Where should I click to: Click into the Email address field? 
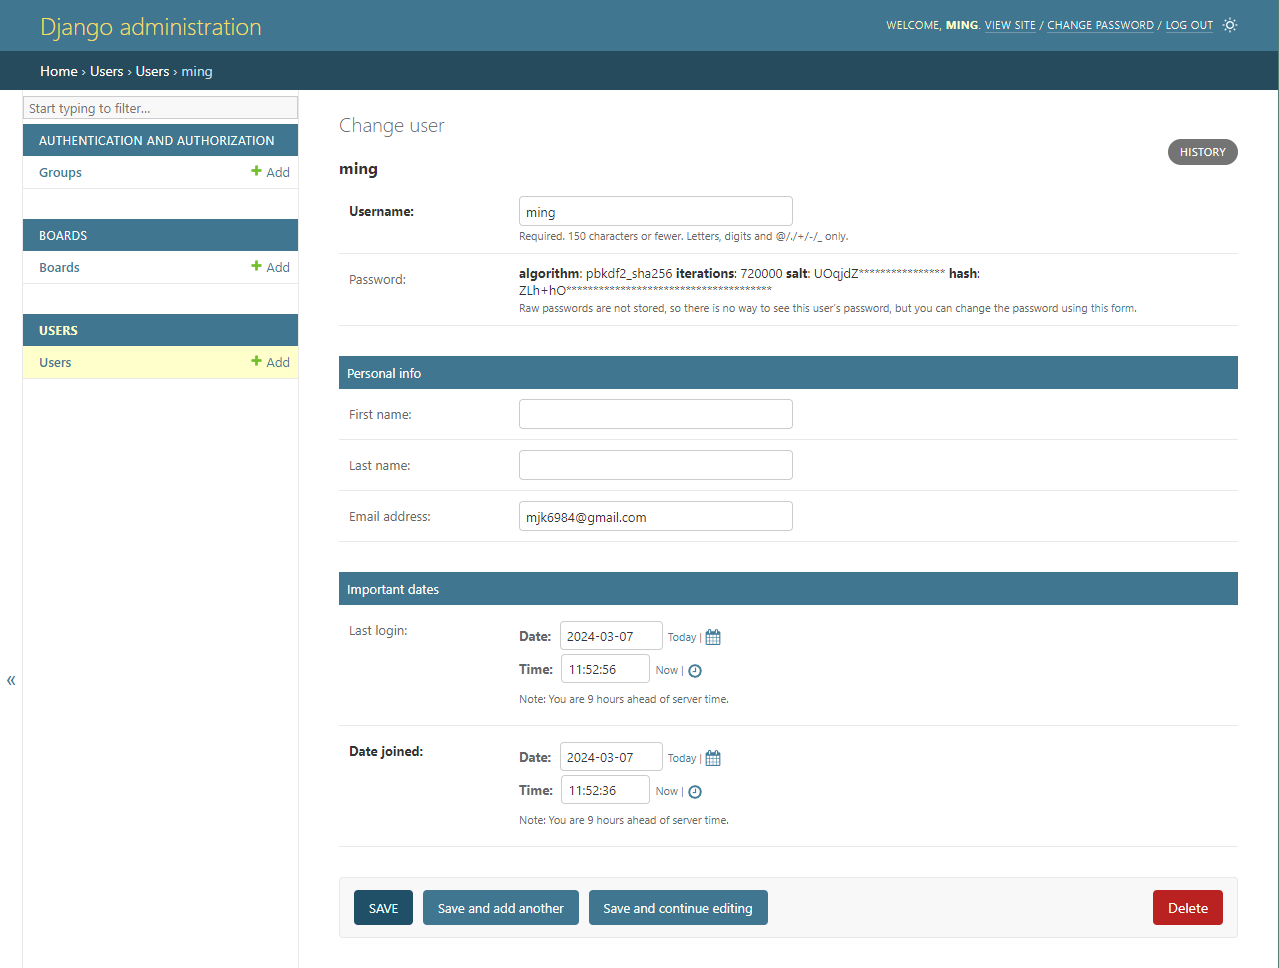[x=656, y=516]
